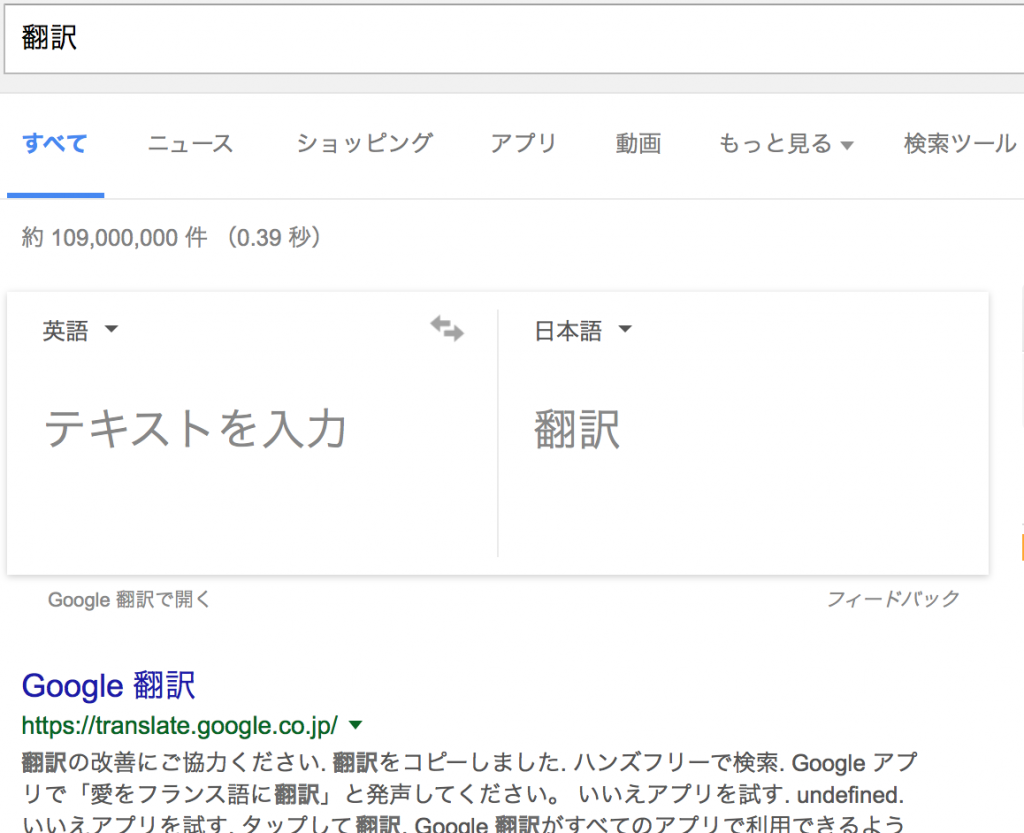The image size is (1024, 833).
Task: Swap the source and target languages
Action: (x=447, y=329)
